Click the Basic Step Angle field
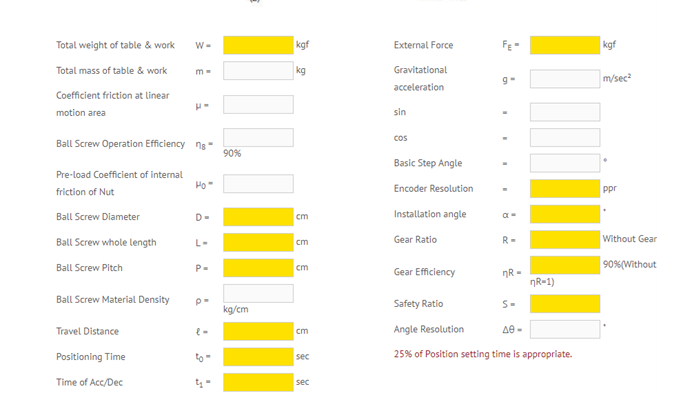Viewport: 682px width, 398px height. click(x=565, y=163)
